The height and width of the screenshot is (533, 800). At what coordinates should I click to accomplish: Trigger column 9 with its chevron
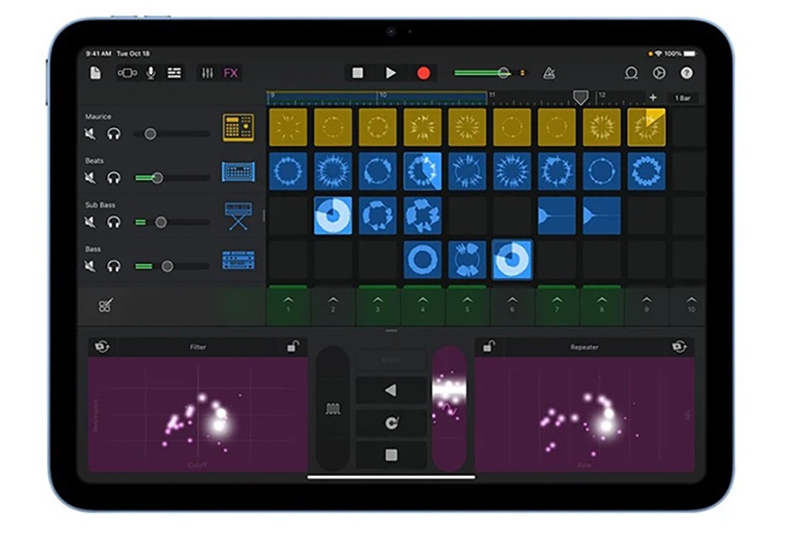click(646, 305)
